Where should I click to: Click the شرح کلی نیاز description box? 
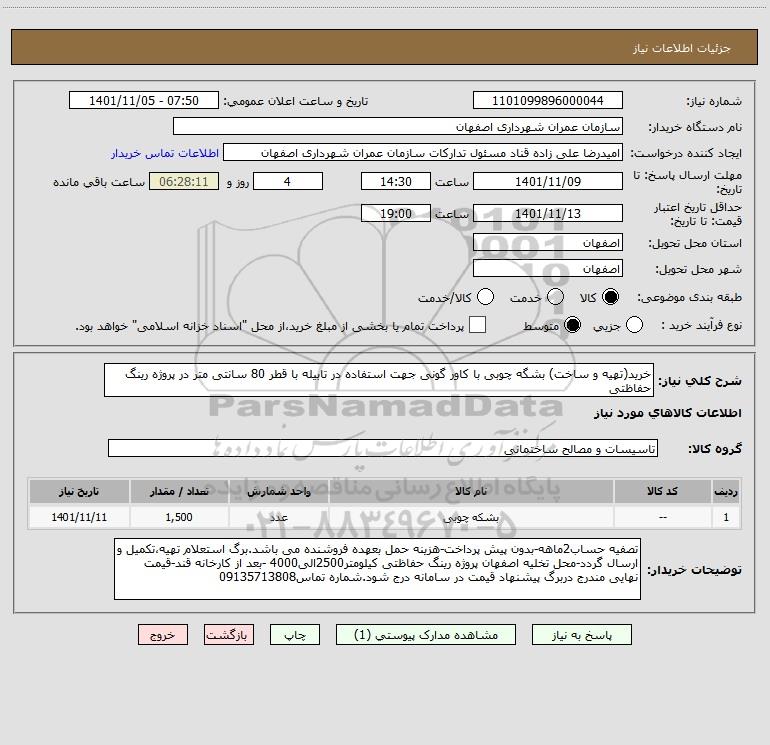pos(379,380)
